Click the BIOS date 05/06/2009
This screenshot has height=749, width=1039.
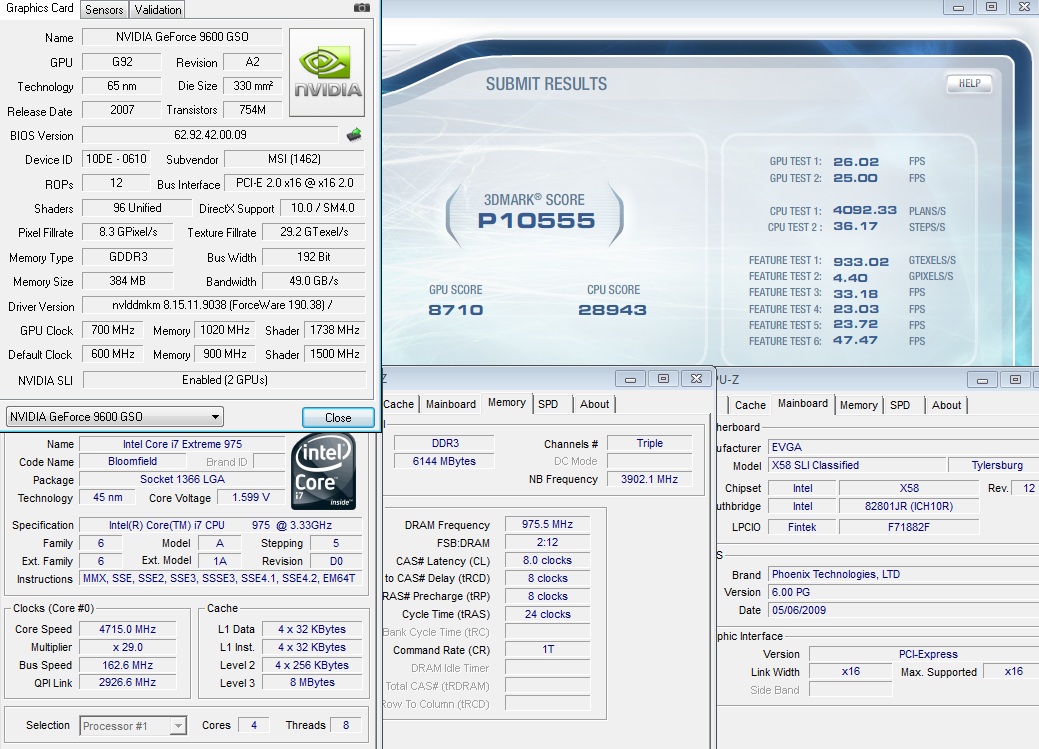tap(904, 610)
